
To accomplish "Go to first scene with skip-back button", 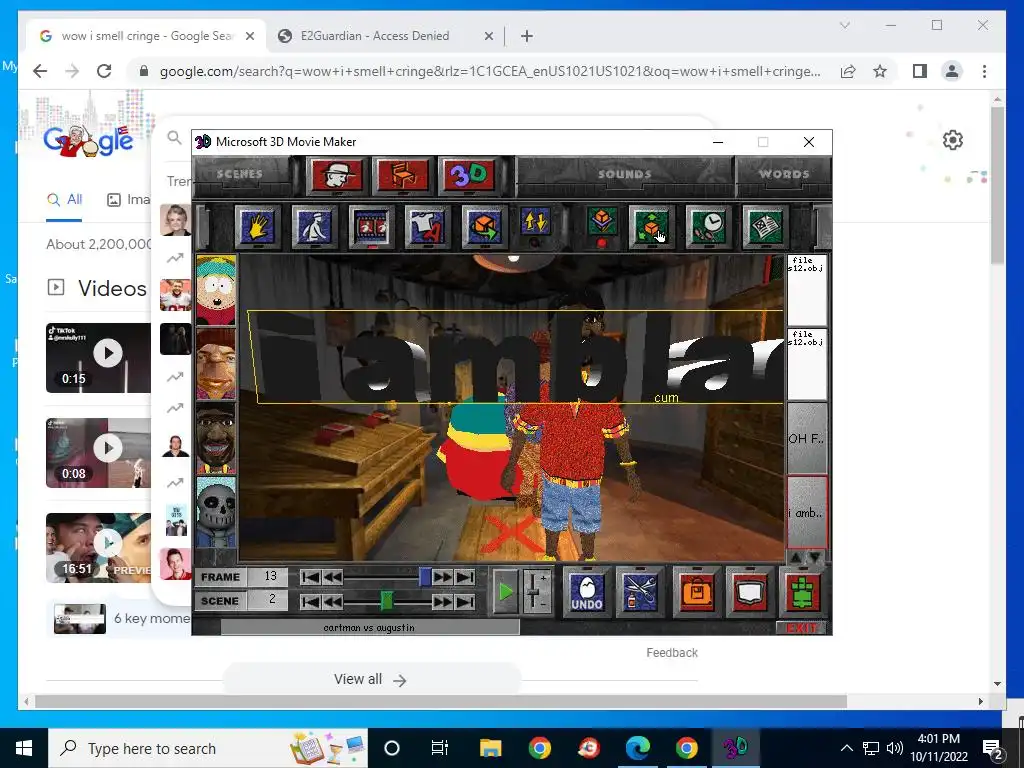I will point(311,601).
